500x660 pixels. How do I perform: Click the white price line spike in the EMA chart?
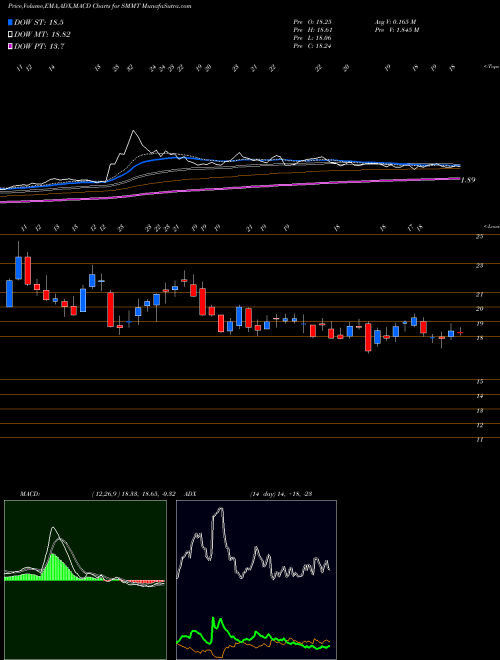tap(134, 131)
